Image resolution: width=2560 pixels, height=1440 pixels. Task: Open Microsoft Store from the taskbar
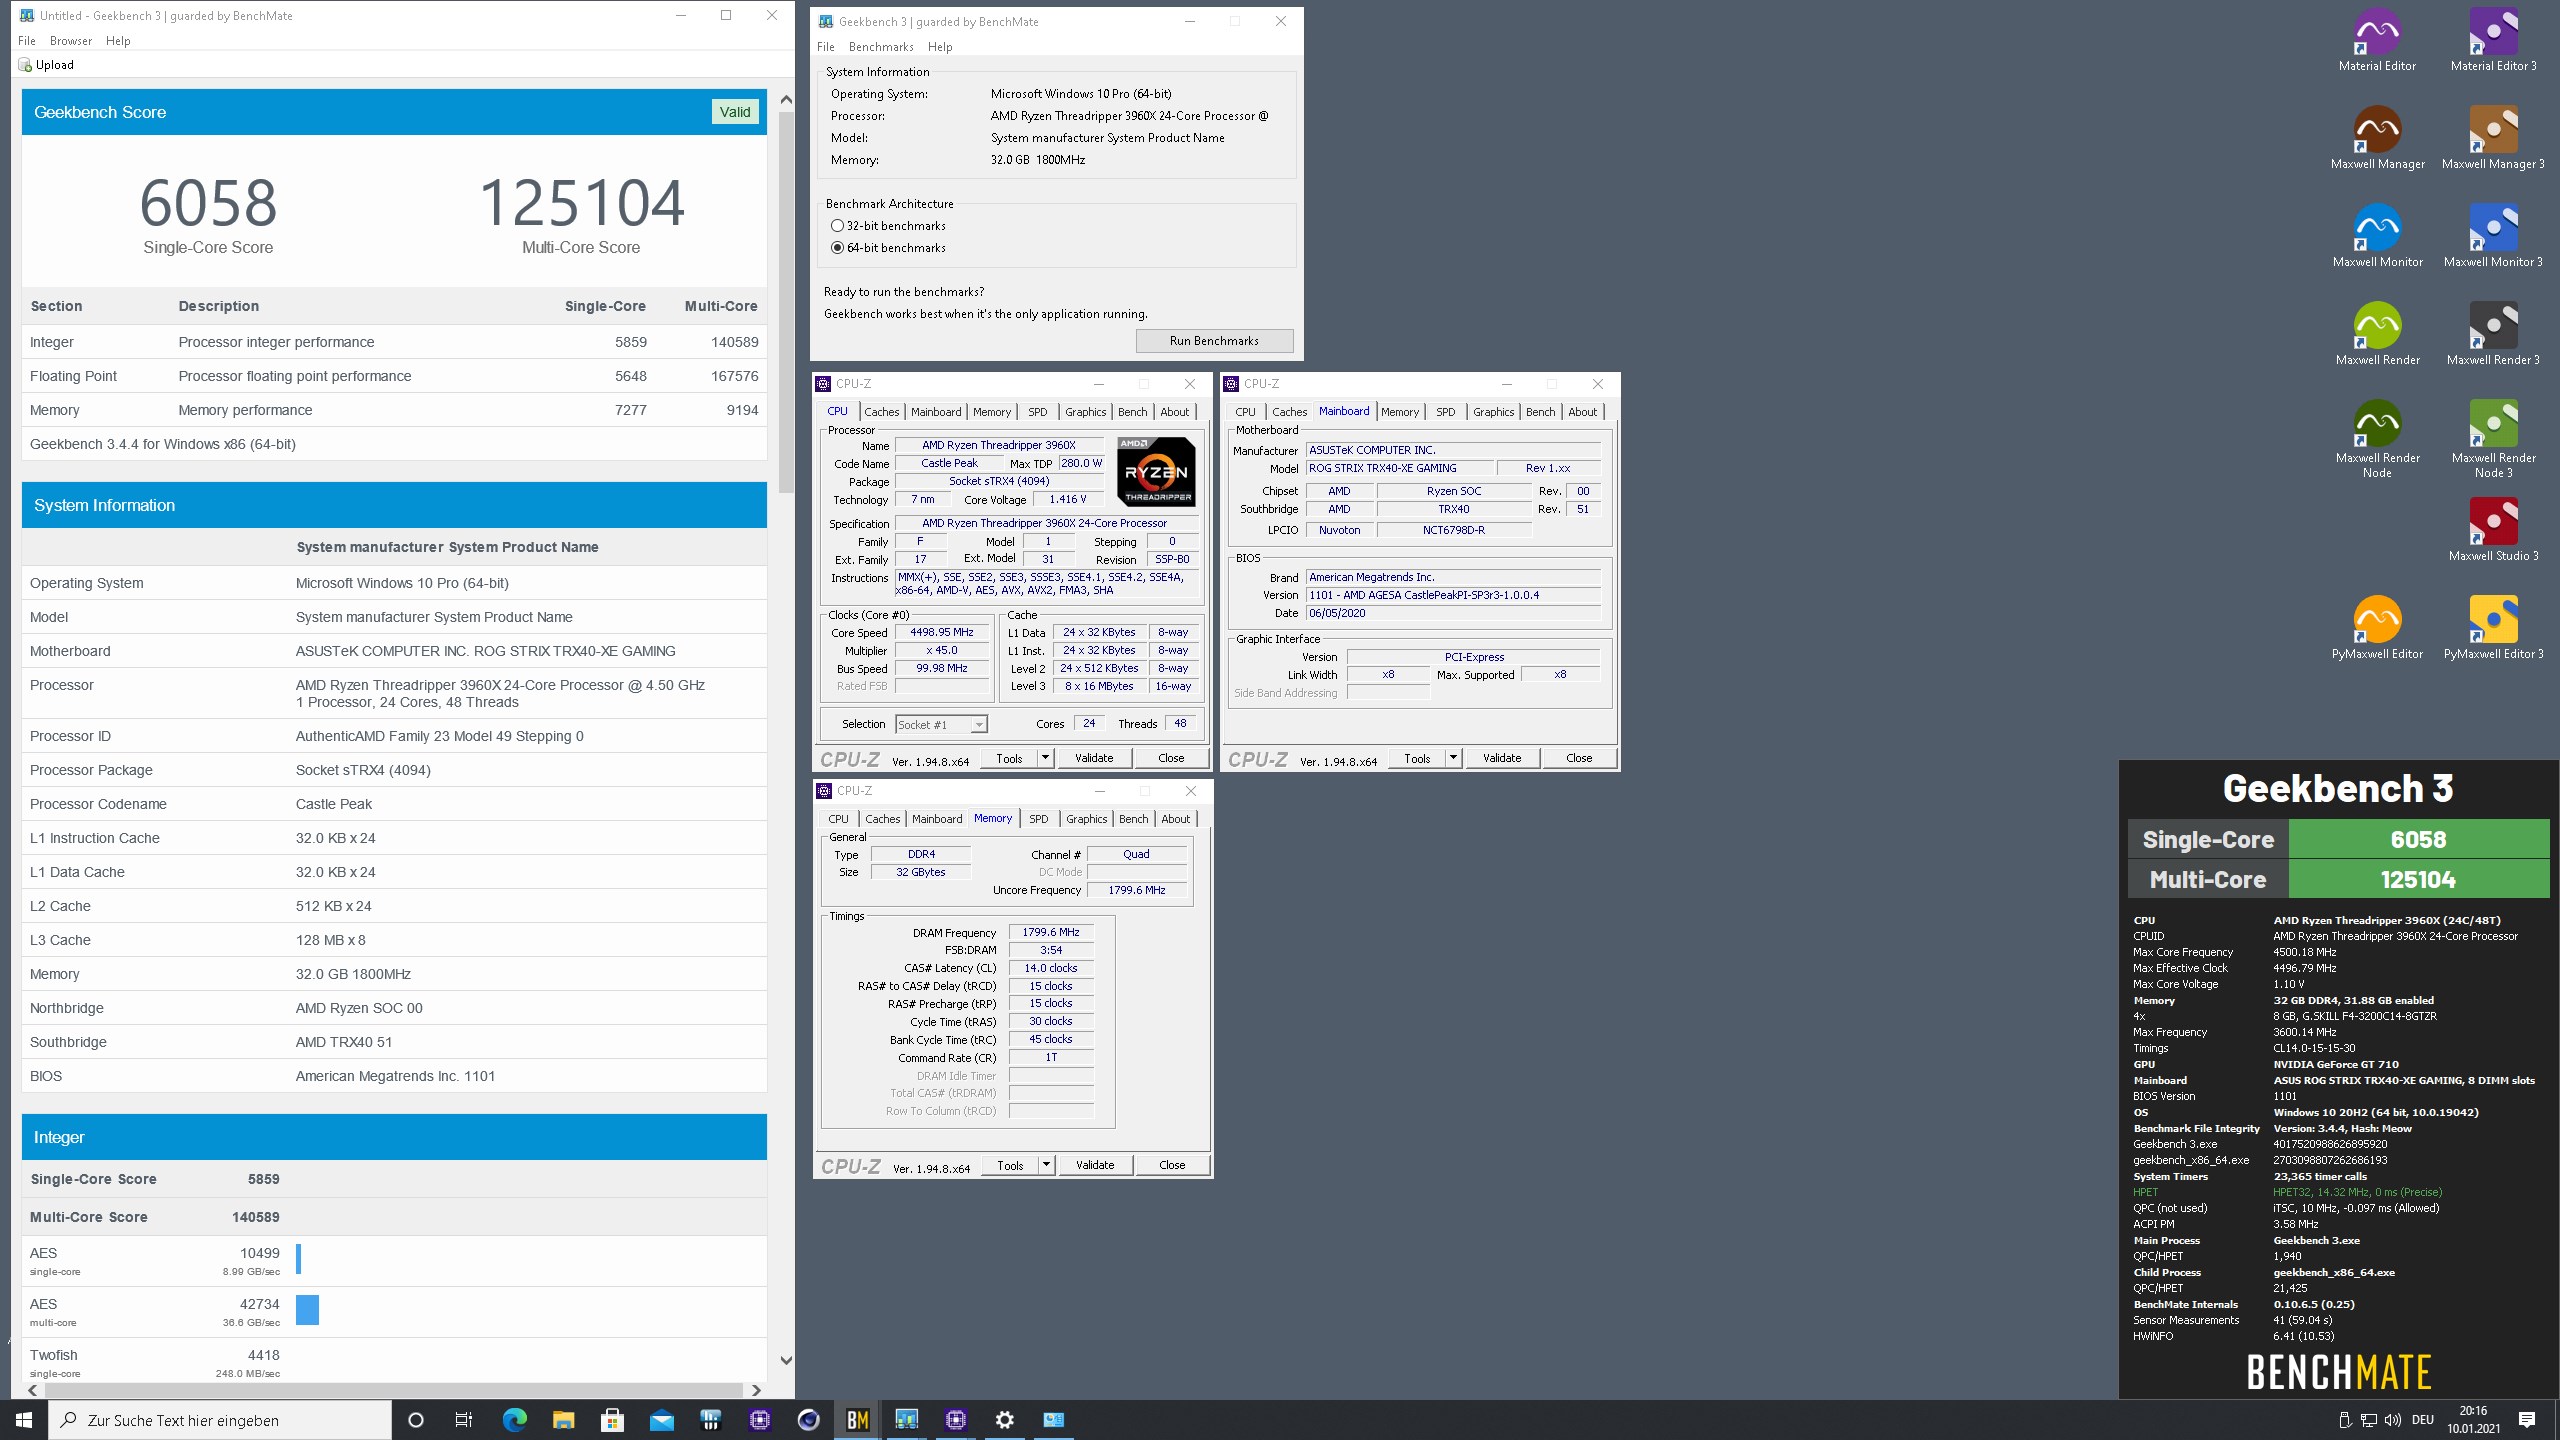(x=612, y=1420)
